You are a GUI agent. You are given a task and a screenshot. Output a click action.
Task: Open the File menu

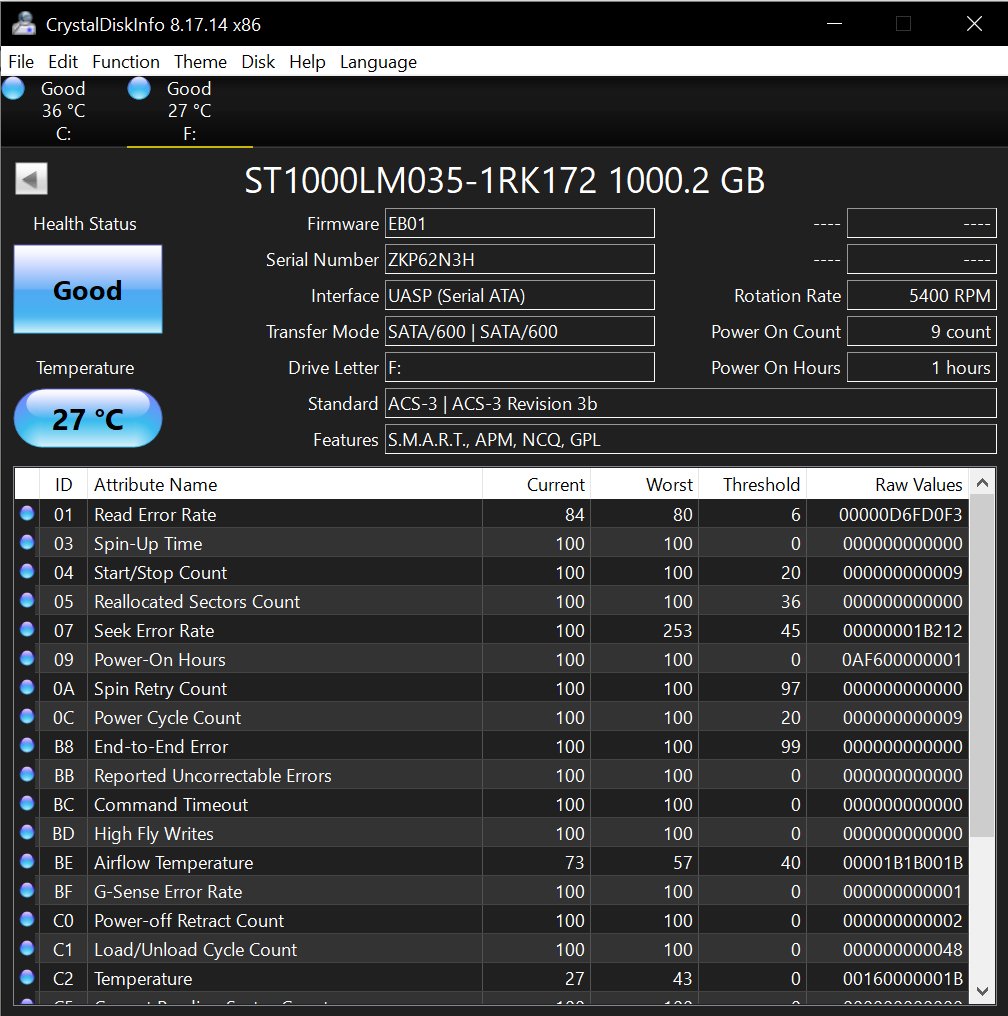(21, 62)
